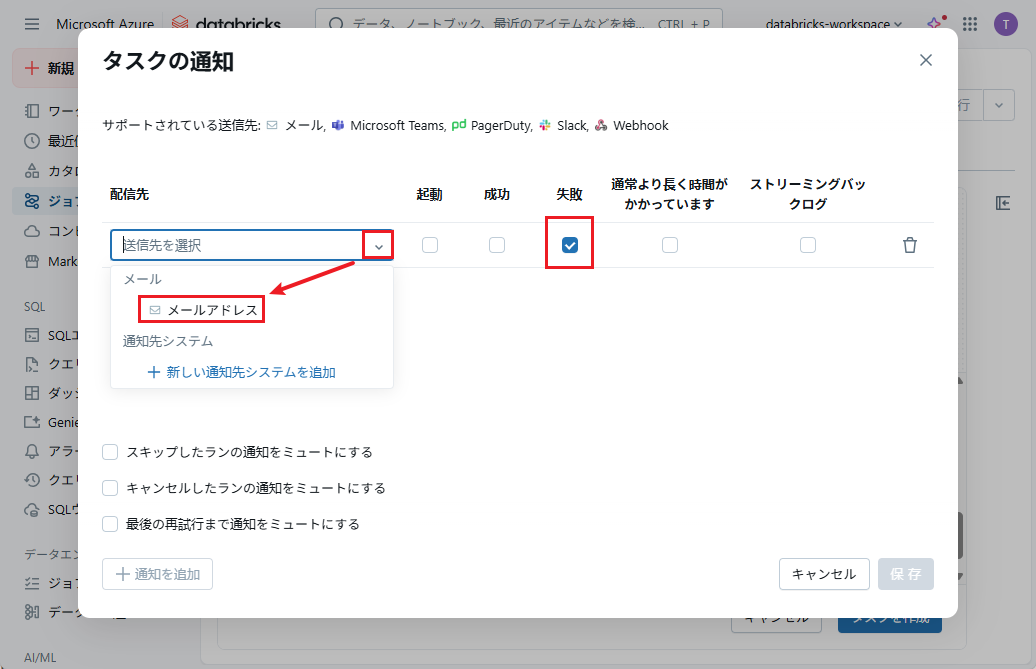
Task: Open the Queries sidebar icon
Action: pos(32,364)
